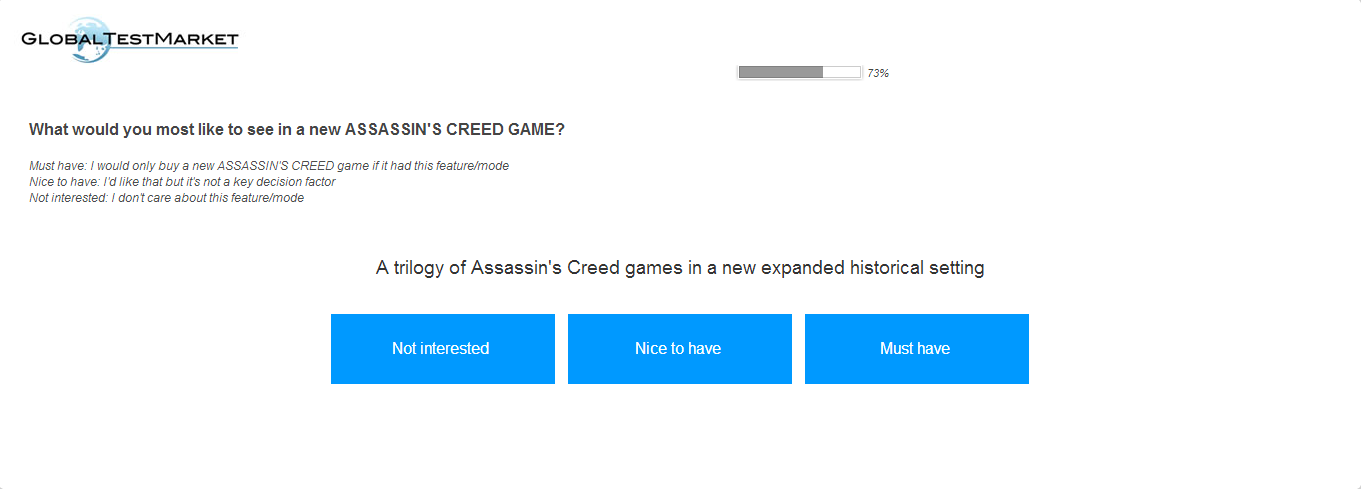
Task: Select the Not interested answer button
Action: 442,349
